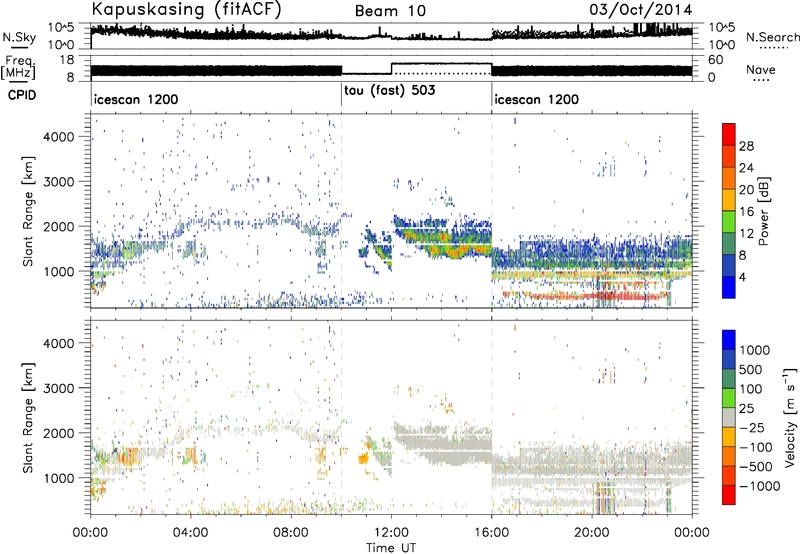800x554 pixels.
Task: Click the "08:00" time tick label
Action: [291, 533]
